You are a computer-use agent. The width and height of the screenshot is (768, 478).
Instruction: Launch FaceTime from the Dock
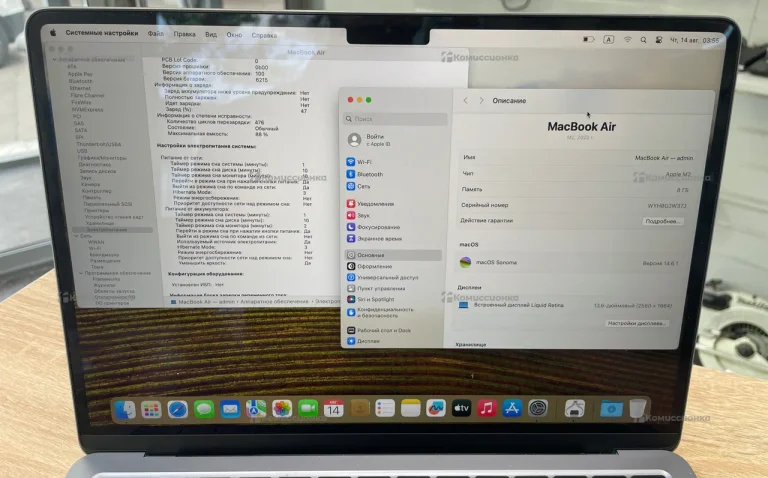pyautogui.click(x=308, y=408)
